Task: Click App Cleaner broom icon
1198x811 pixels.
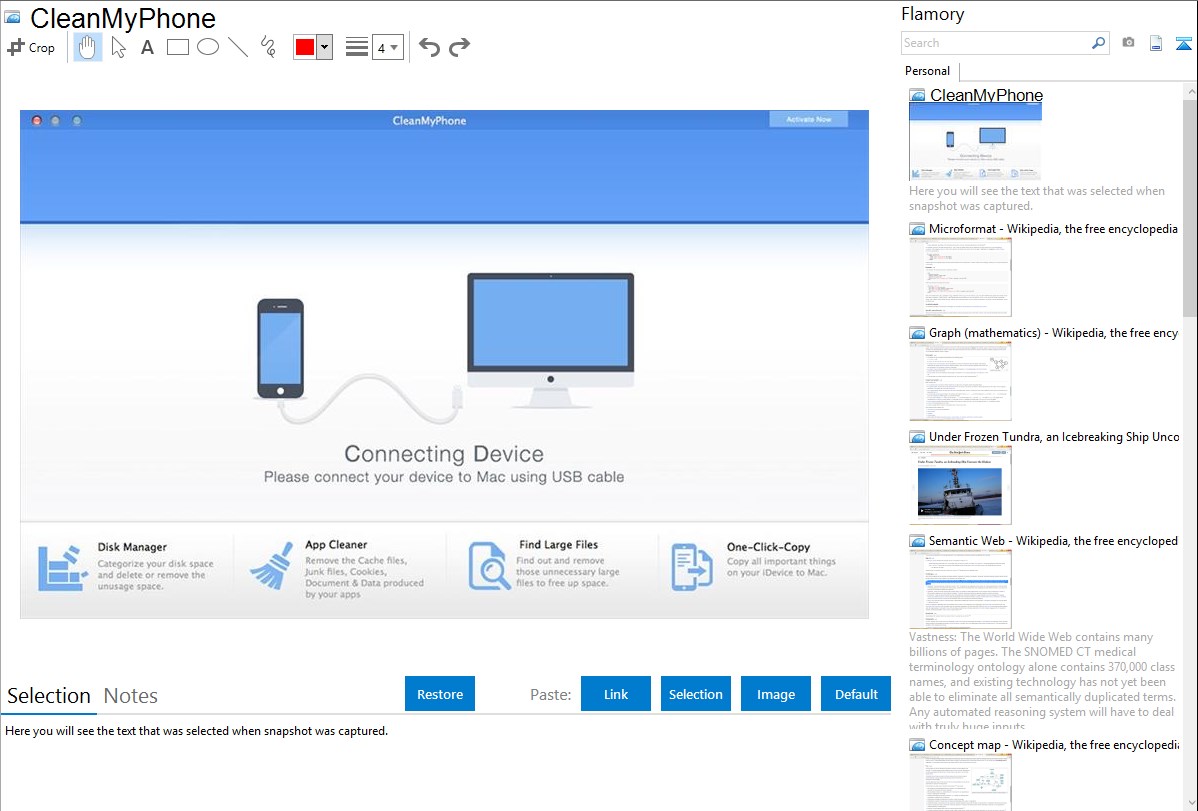Action: pyautogui.click(x=272, y=566)
